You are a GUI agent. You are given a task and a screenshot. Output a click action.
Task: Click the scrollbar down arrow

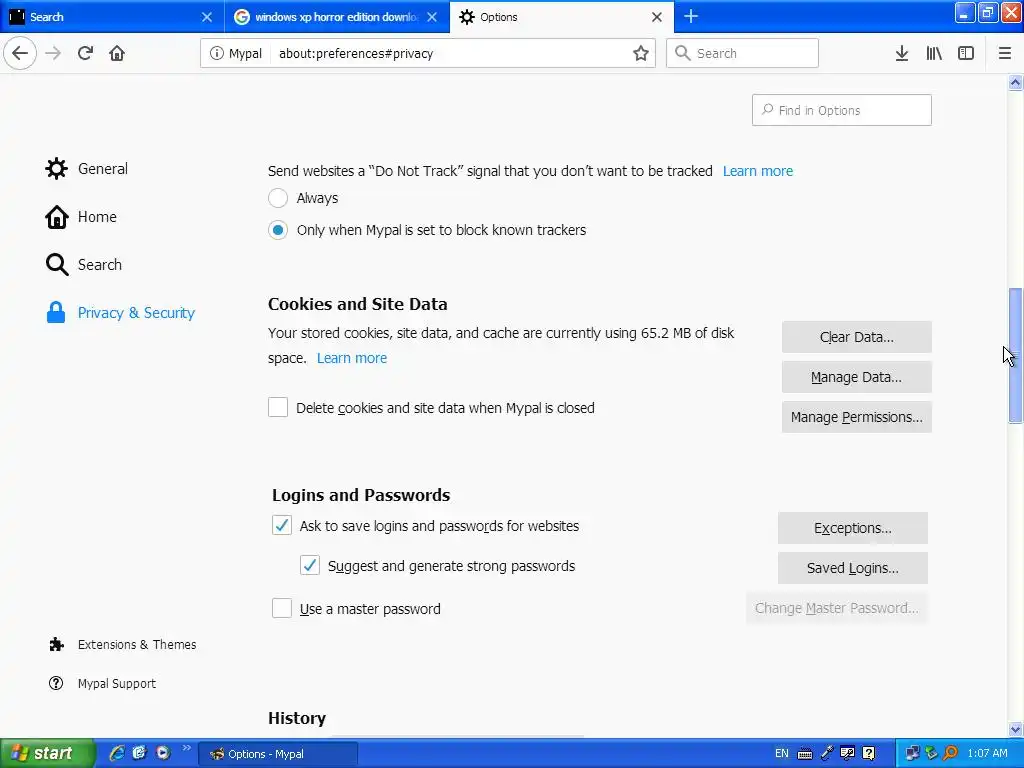point(1015,729)
